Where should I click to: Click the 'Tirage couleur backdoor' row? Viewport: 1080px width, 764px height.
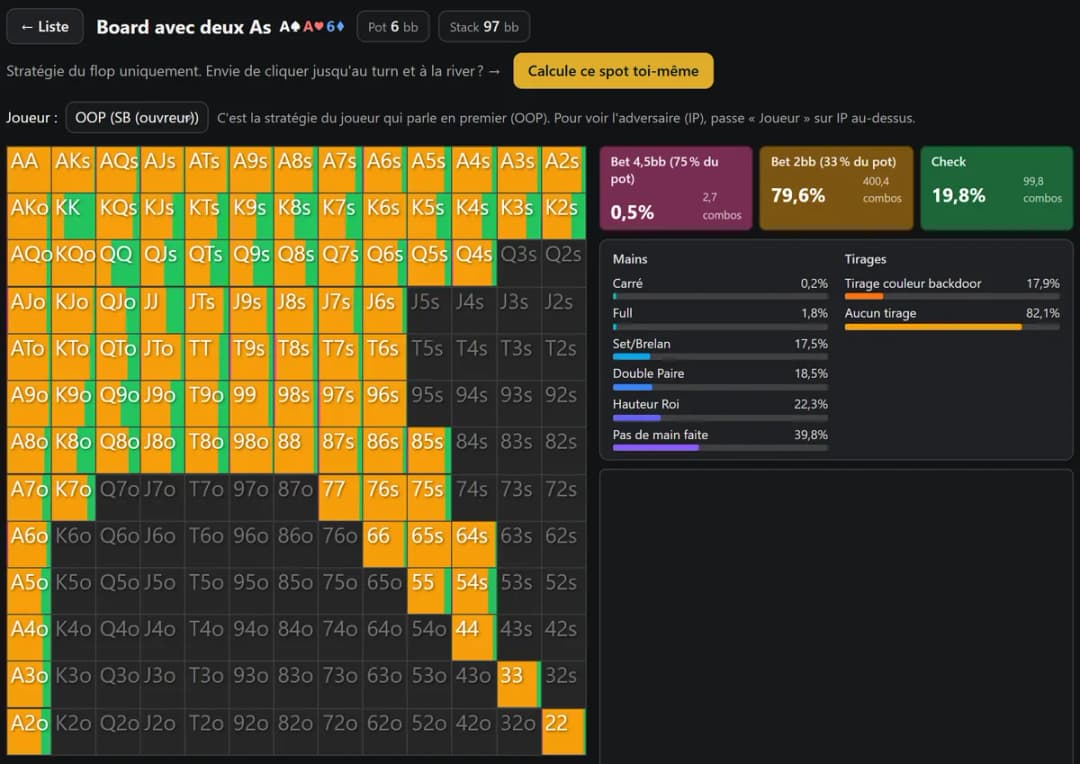click(952, 288)
